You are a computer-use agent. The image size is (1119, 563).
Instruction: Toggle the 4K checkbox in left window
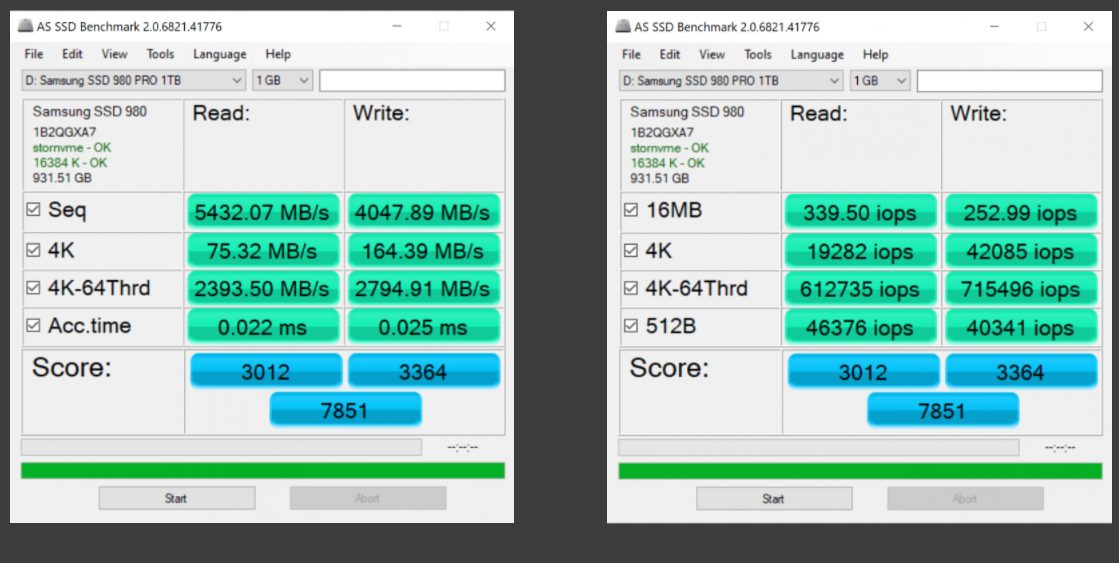33,250
